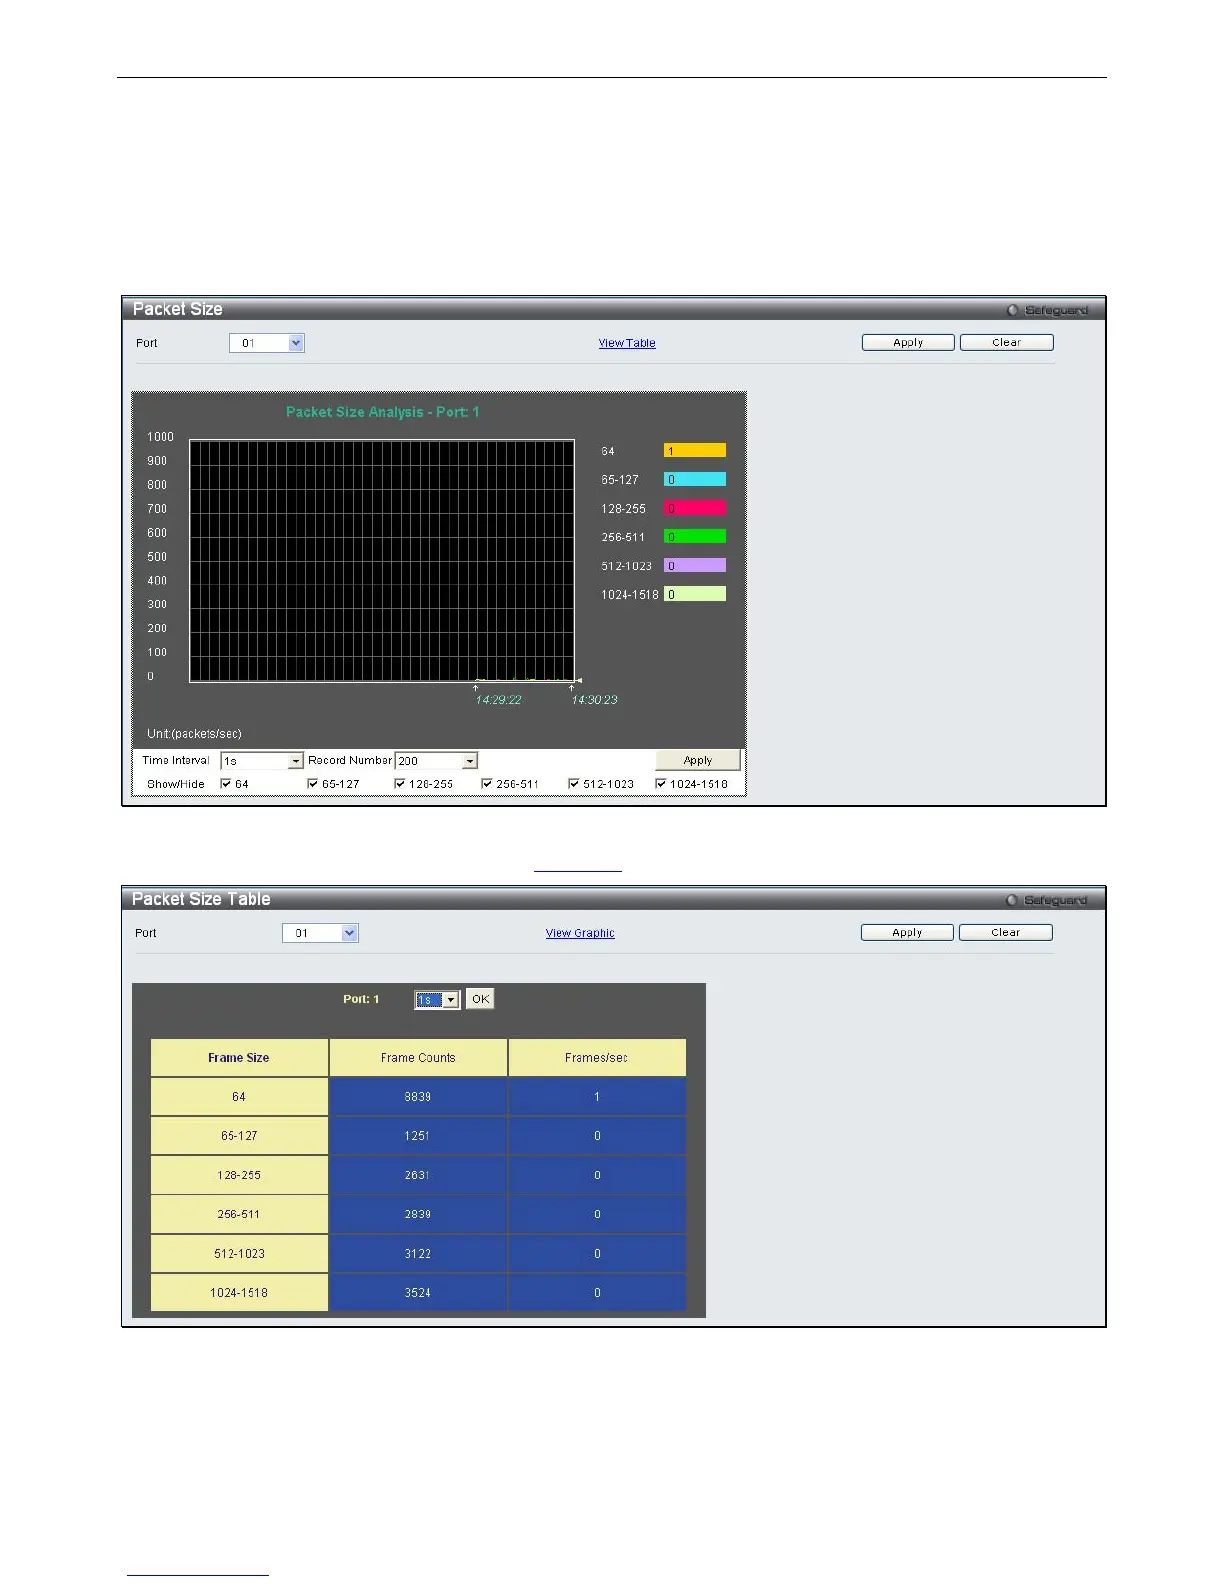Click the 1024-1518 frame size row cell
This screenshot has height=1584, width=1224.
click(239, 1292)
